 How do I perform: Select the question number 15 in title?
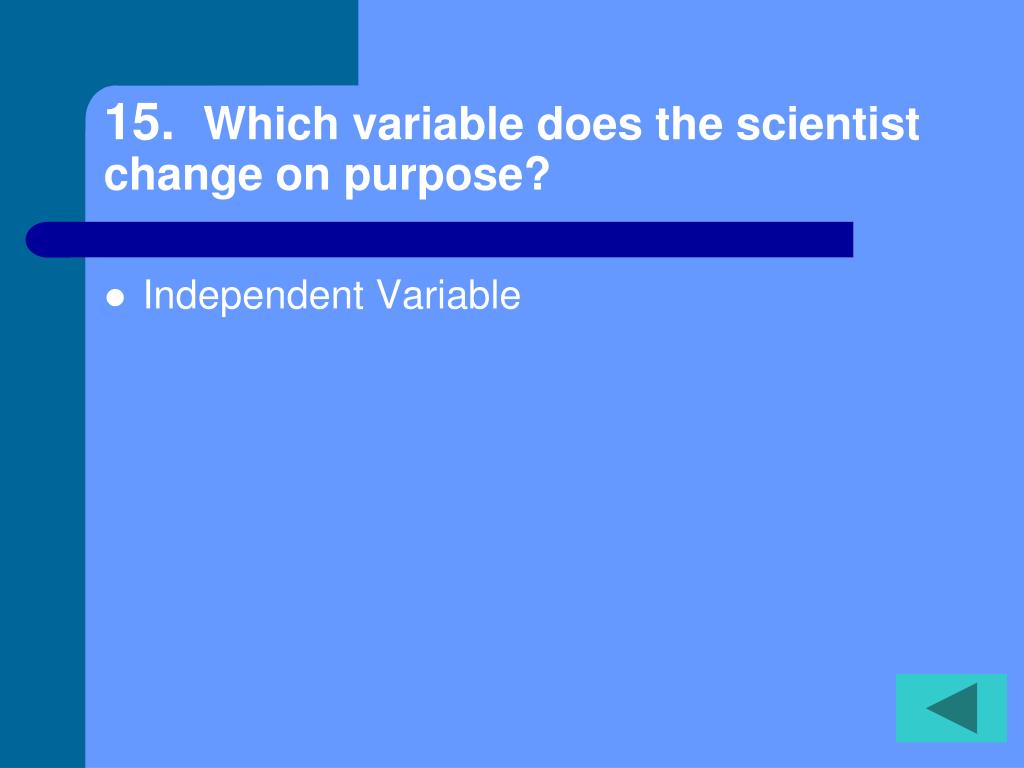pyautogui.click(x=139, y=122)
